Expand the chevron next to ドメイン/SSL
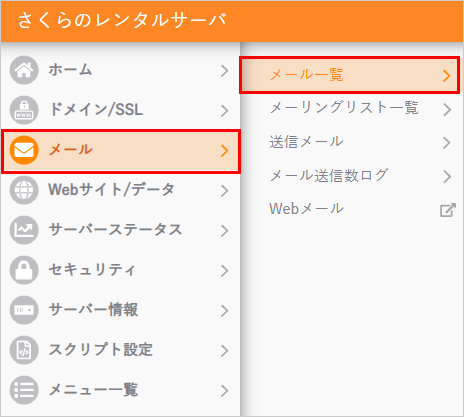This screenshot has width=464, height=417. point(225,111)
